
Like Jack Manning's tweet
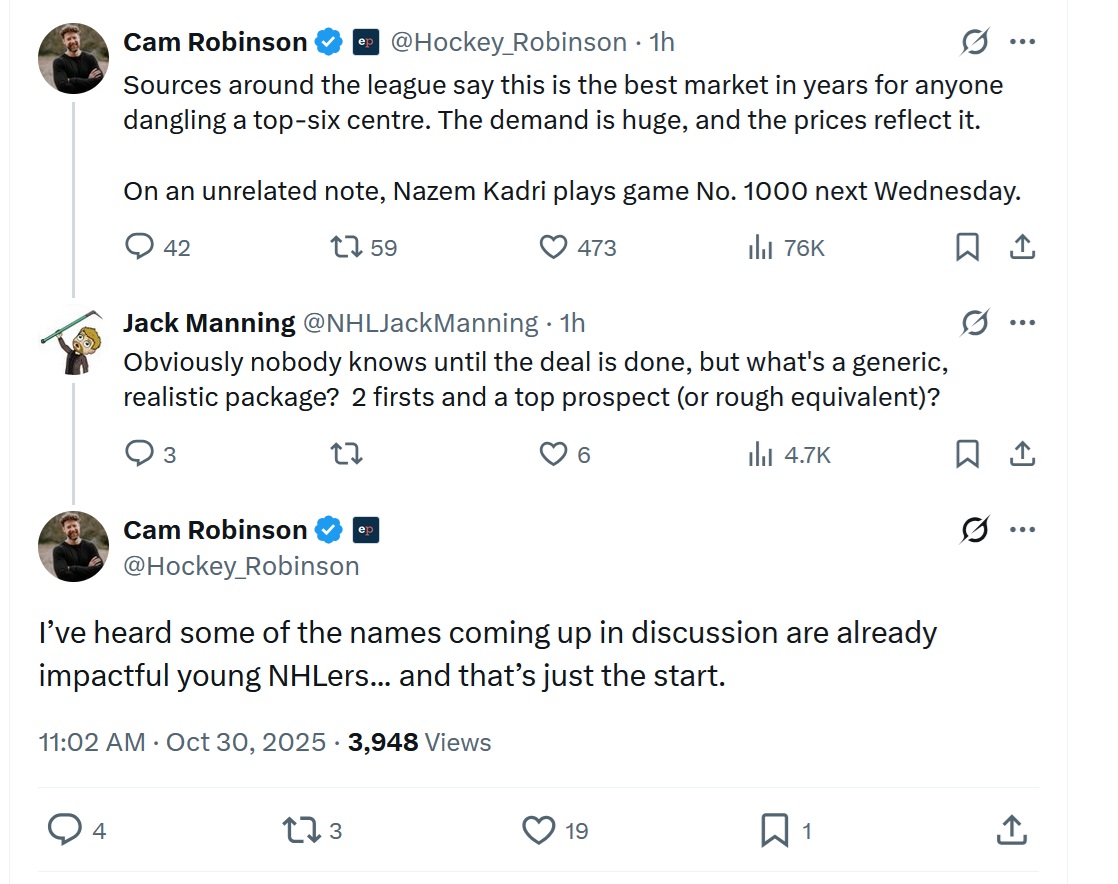point(553,455)
